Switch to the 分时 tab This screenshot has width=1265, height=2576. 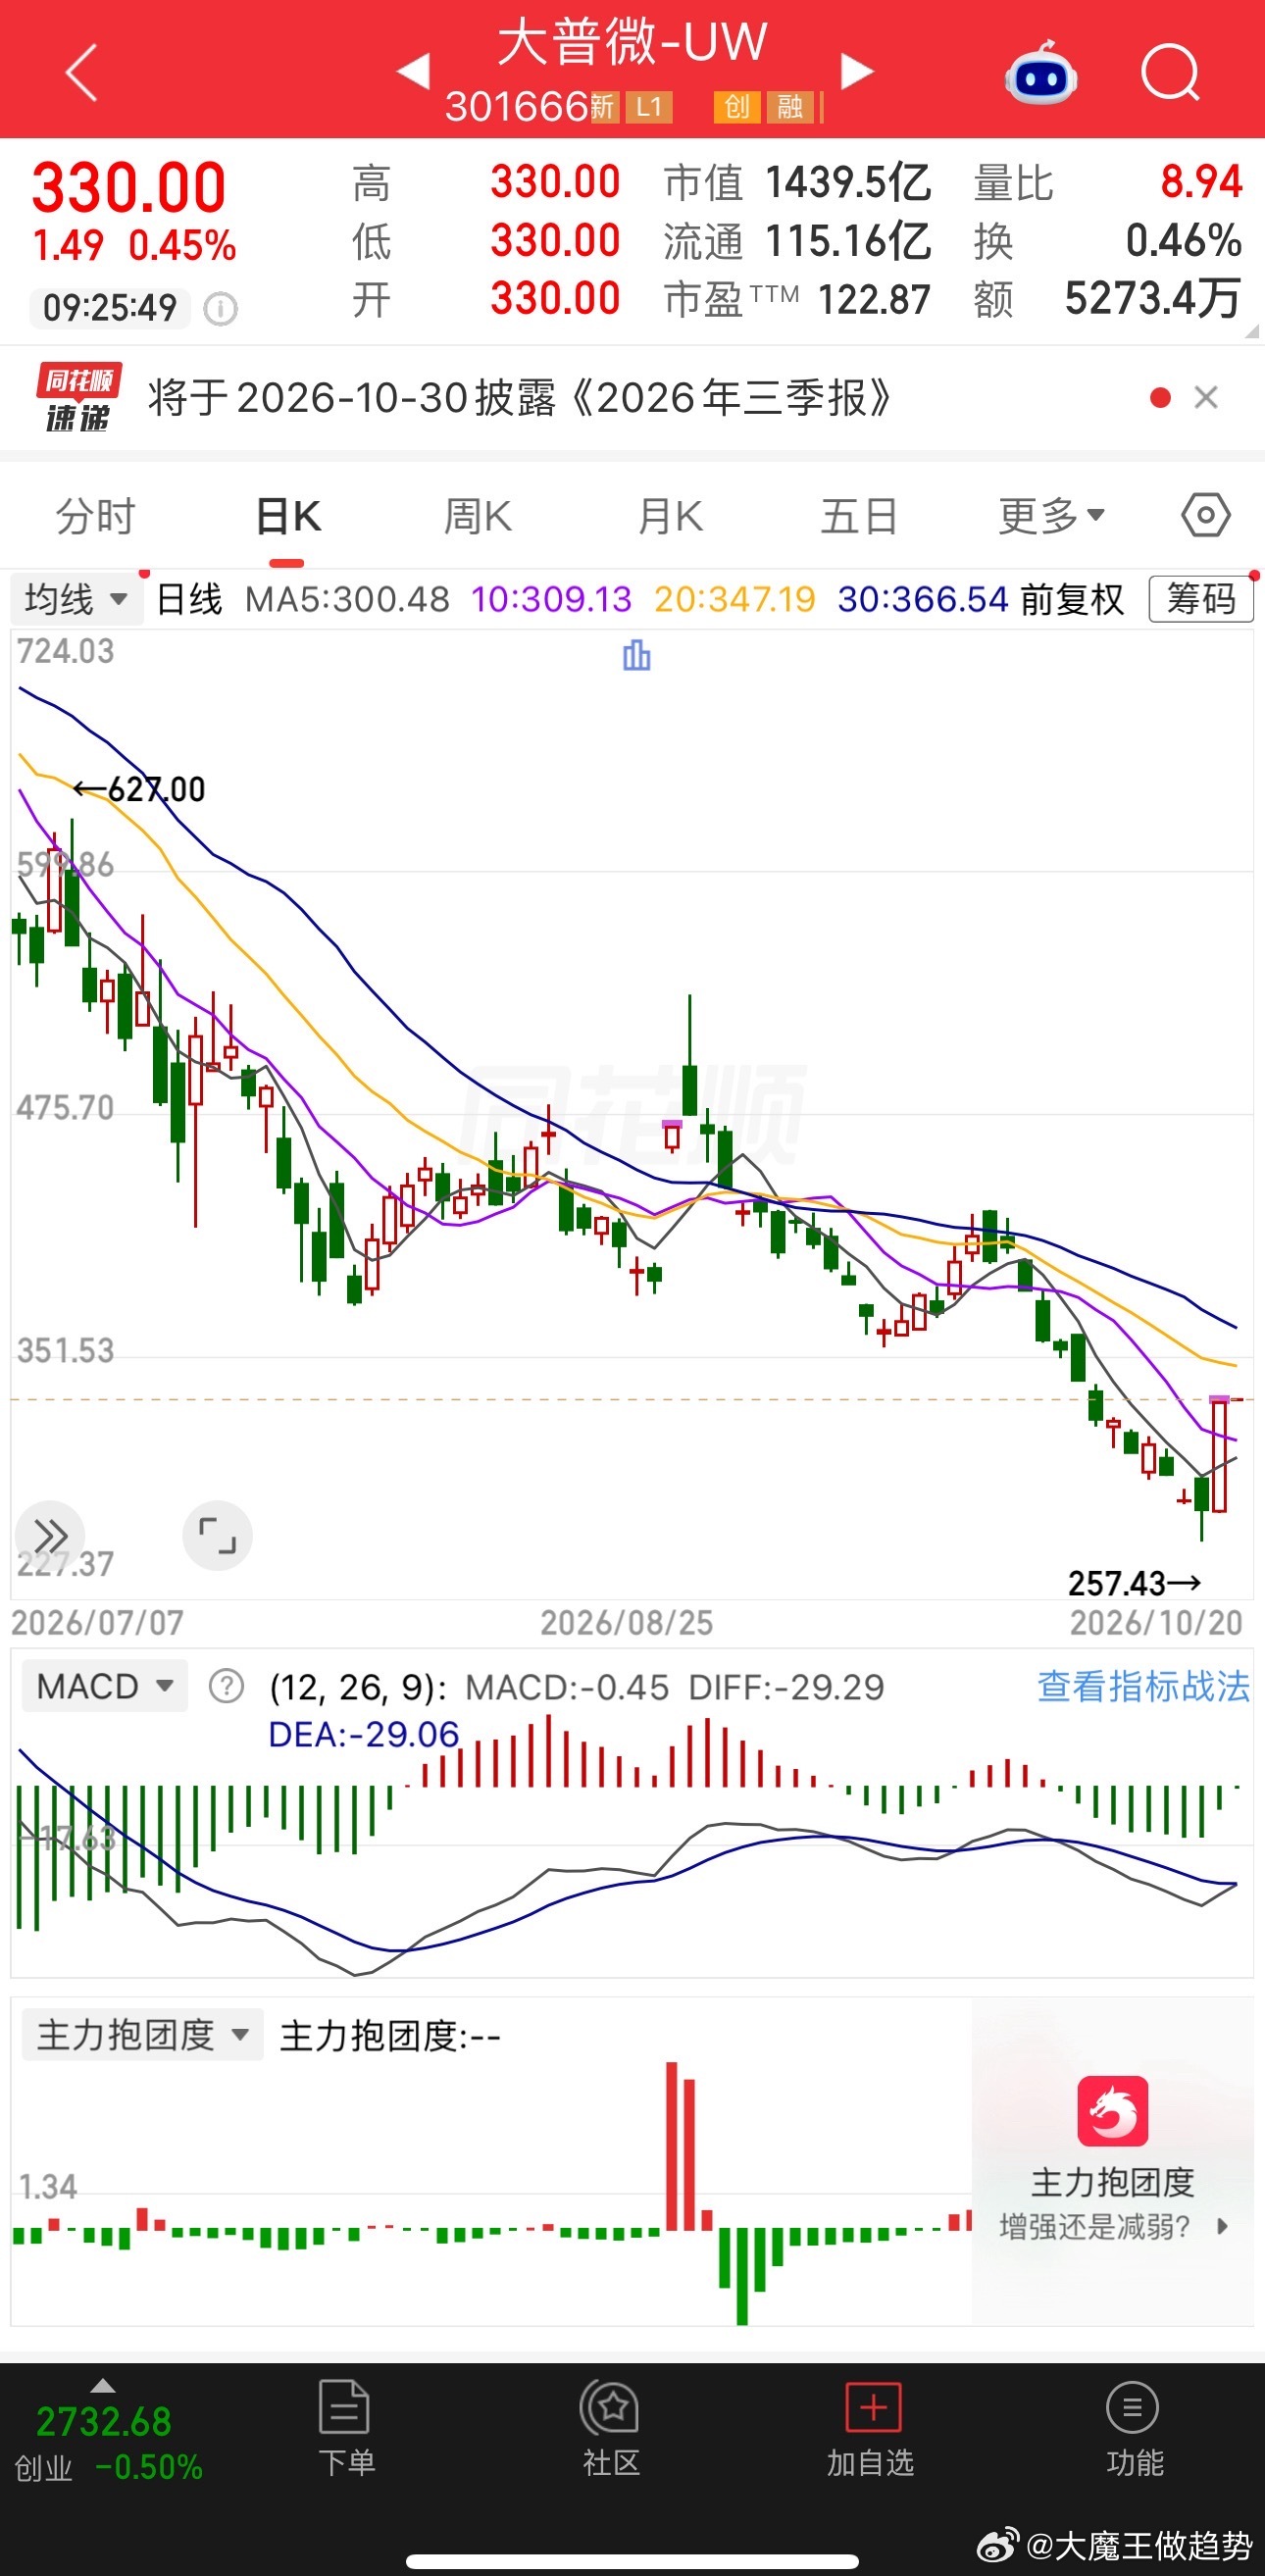(x=95, y=516)
